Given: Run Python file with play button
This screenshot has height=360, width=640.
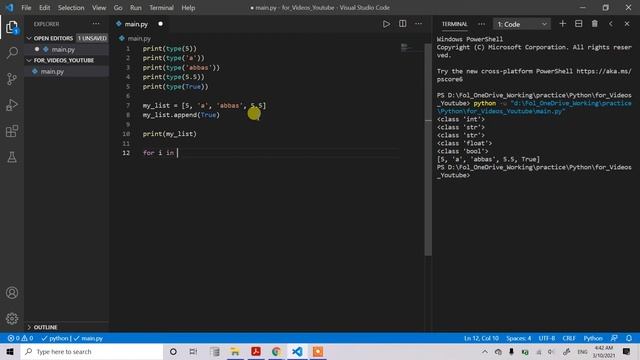Looking at the screenshot, I should coord(386,24).
